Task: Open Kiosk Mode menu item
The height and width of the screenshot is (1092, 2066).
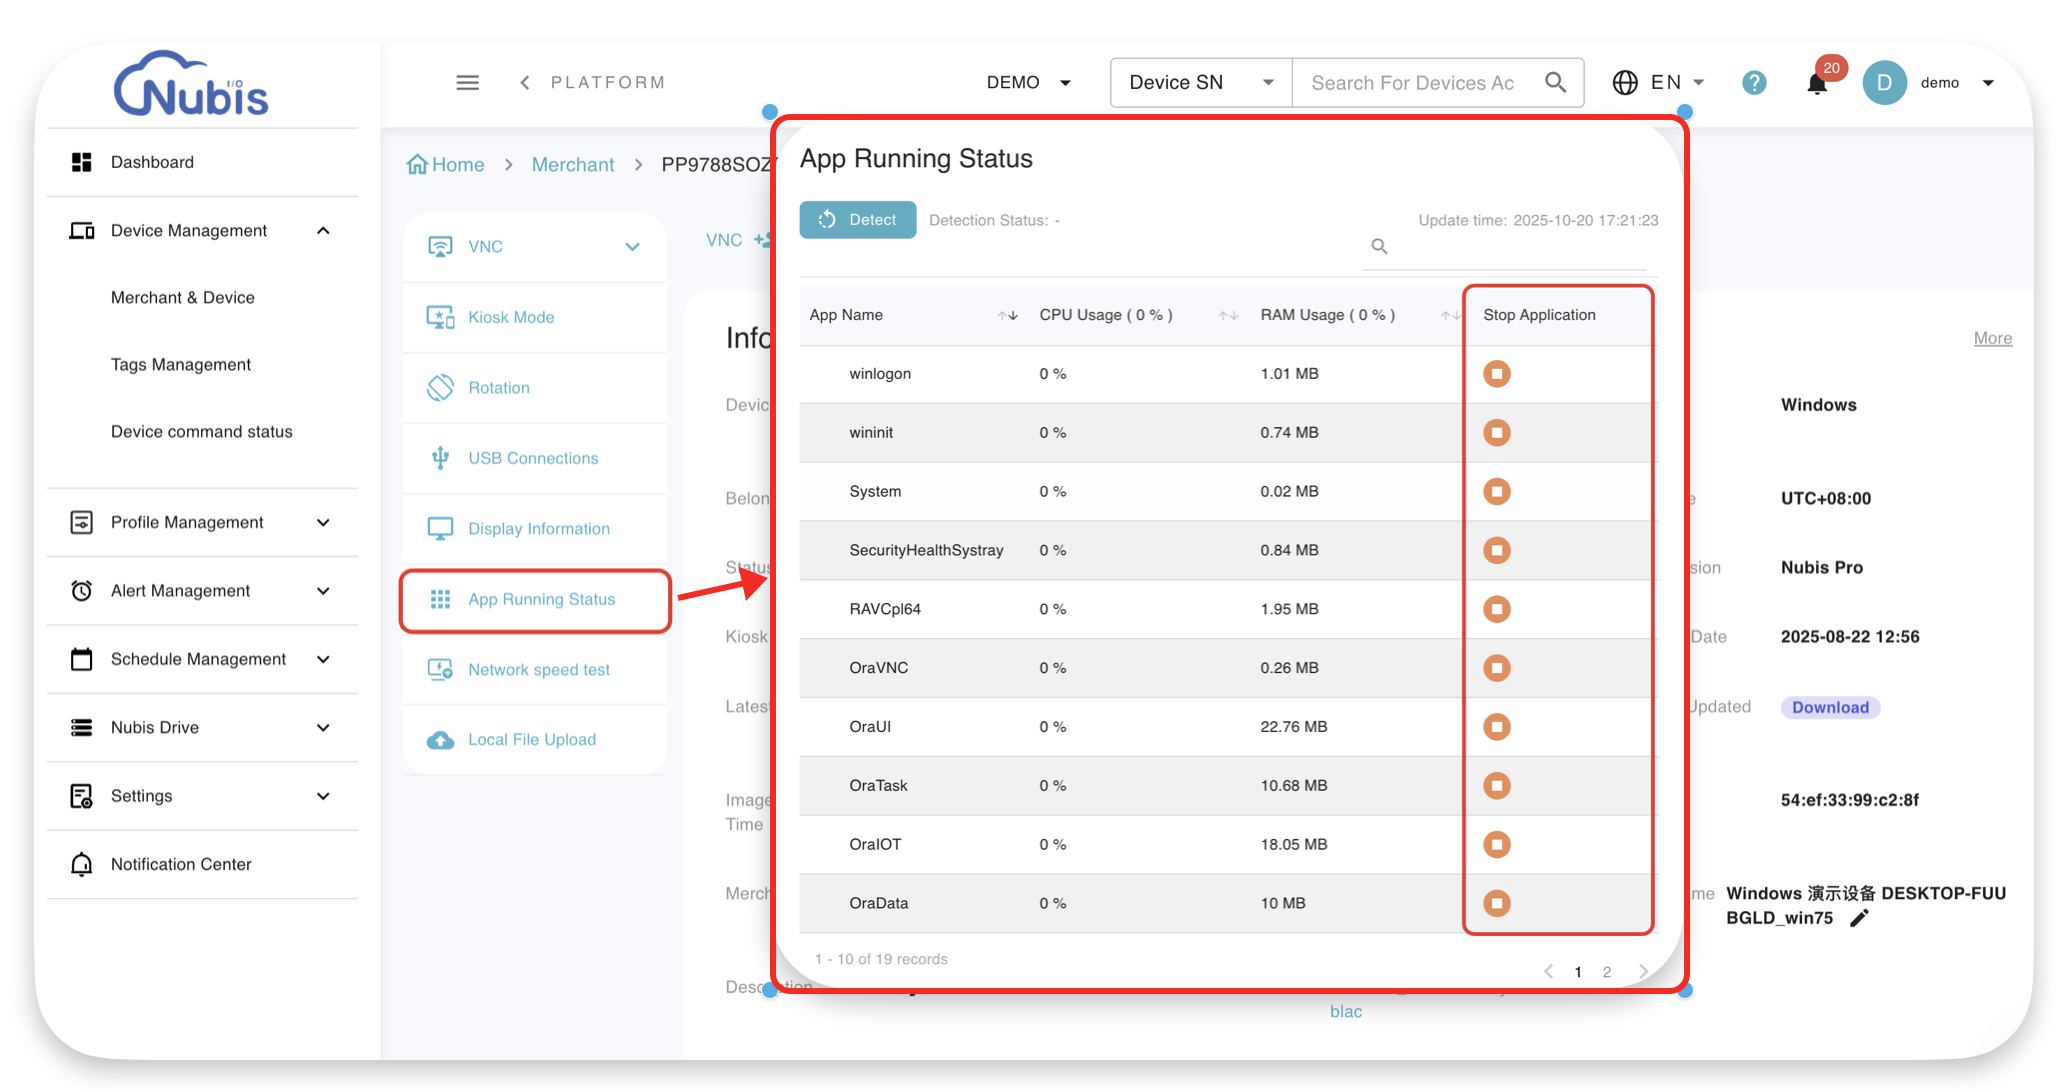Action: coord(511,317)
